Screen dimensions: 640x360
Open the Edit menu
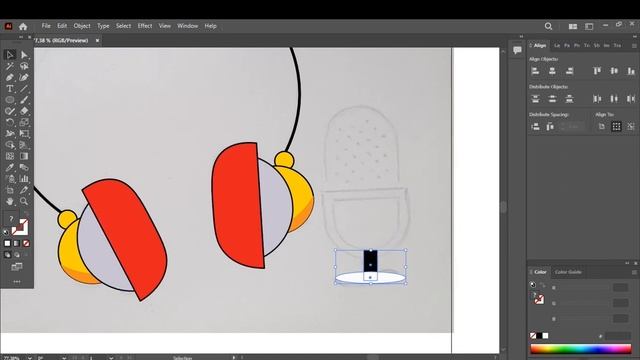click(62, 26)
